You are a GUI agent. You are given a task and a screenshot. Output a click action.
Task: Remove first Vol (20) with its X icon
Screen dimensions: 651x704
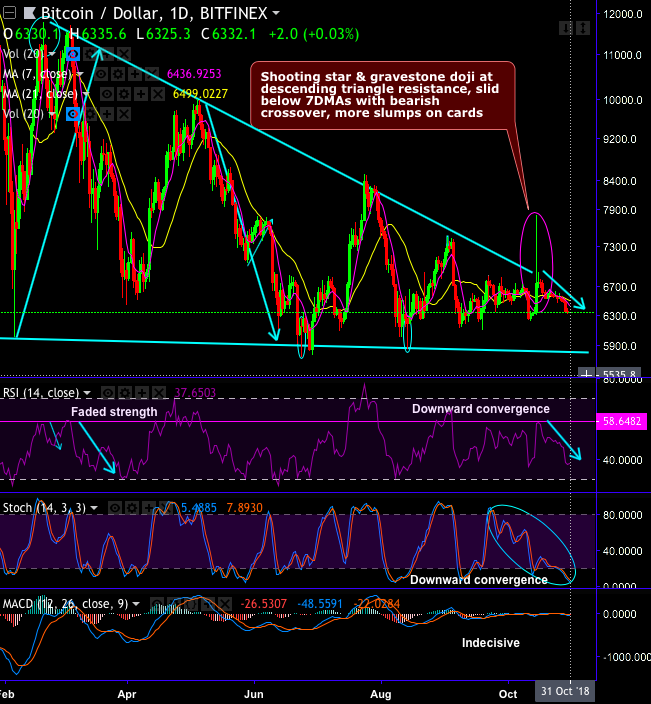click(x=124, y=54)
